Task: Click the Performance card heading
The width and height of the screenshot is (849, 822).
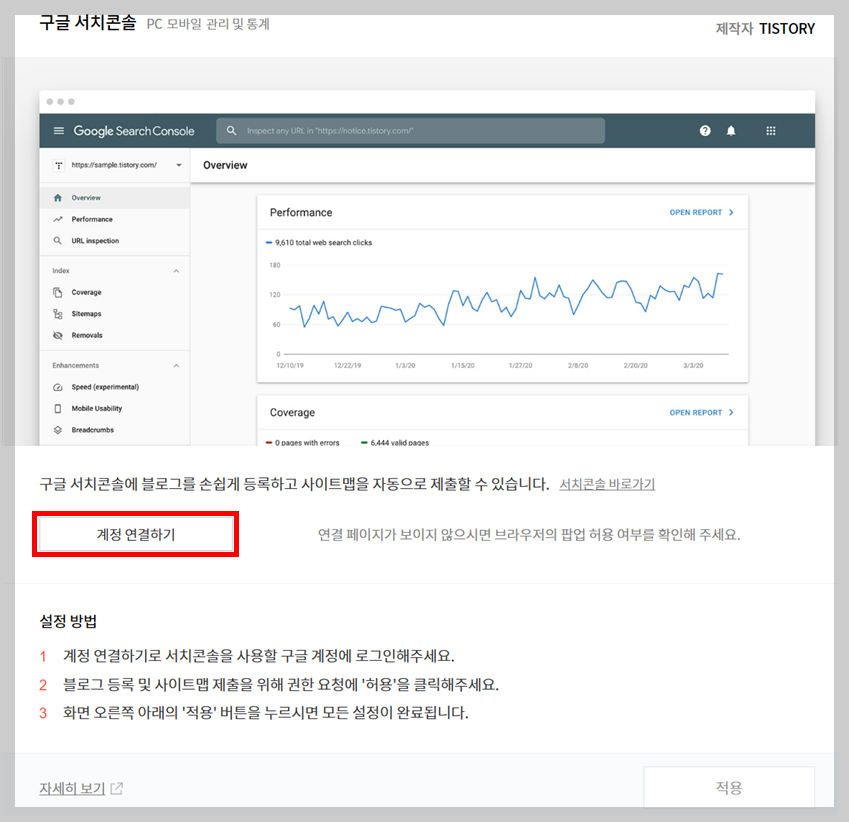Action: (x=301, y=213)
